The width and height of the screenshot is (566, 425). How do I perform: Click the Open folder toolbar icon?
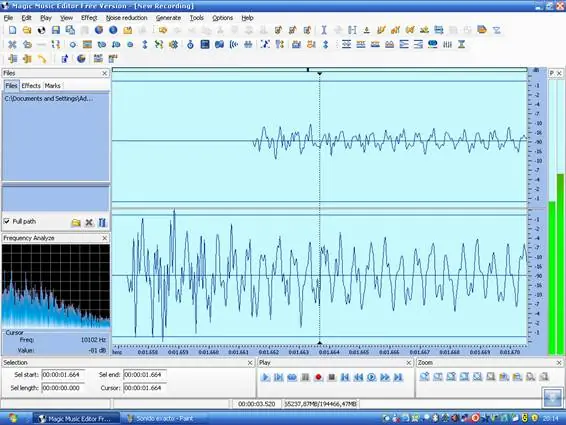(x=27, y=30)
